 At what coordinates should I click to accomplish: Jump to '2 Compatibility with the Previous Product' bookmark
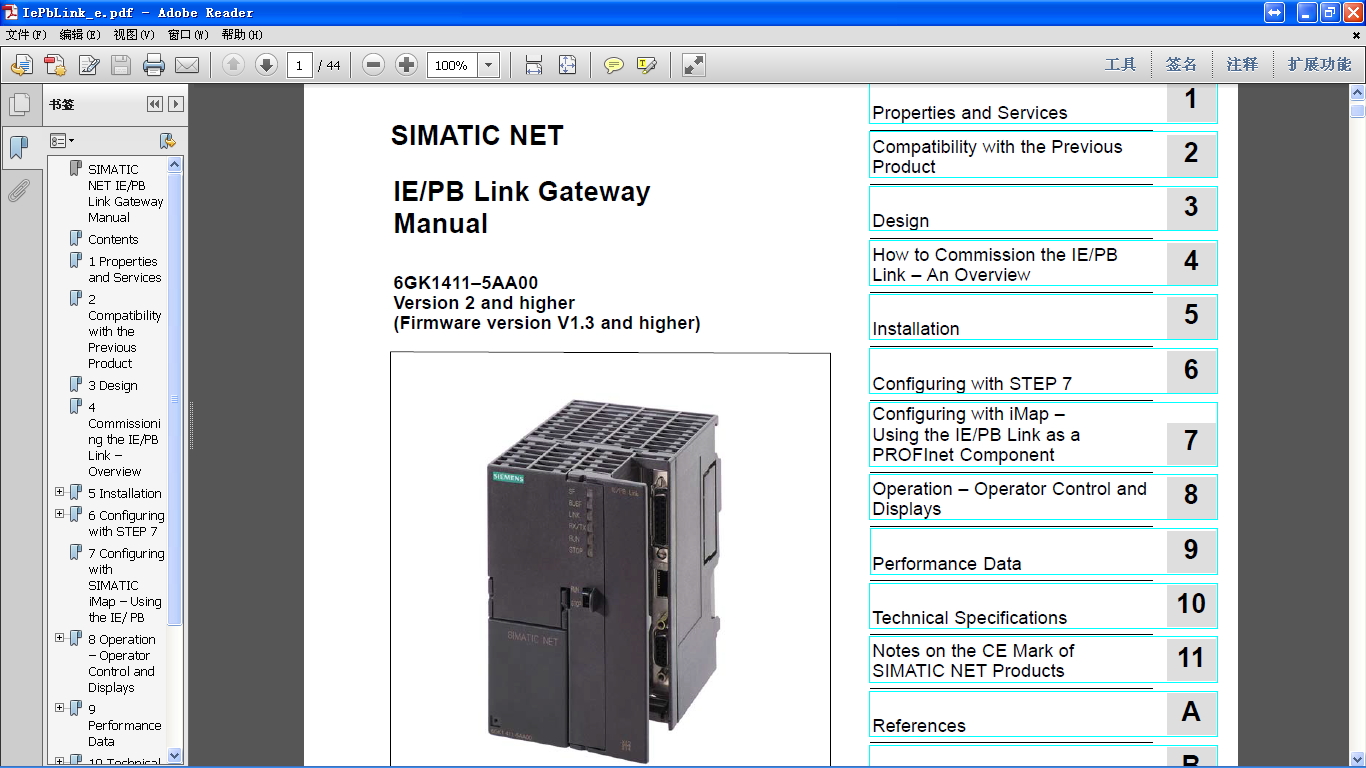click(x=124, y=331)
